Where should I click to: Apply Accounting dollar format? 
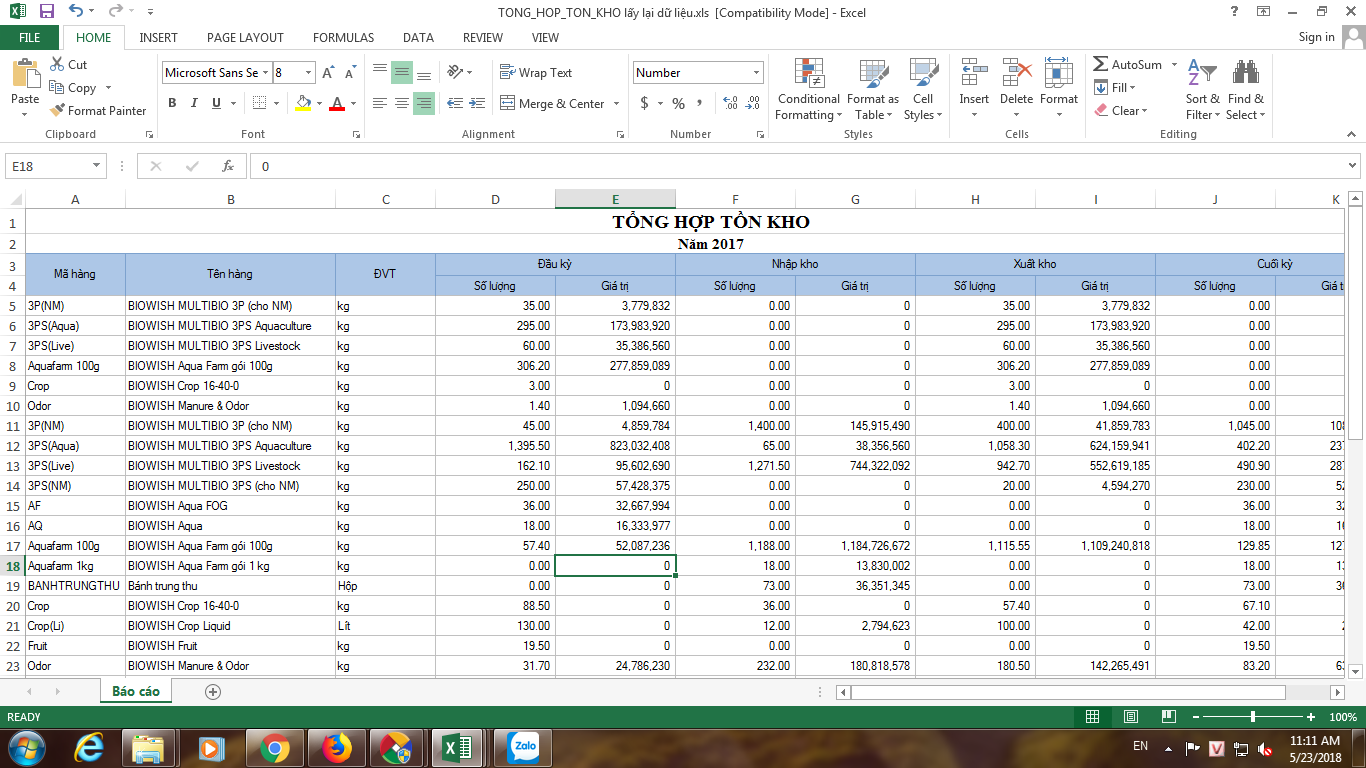click(644, 103)
